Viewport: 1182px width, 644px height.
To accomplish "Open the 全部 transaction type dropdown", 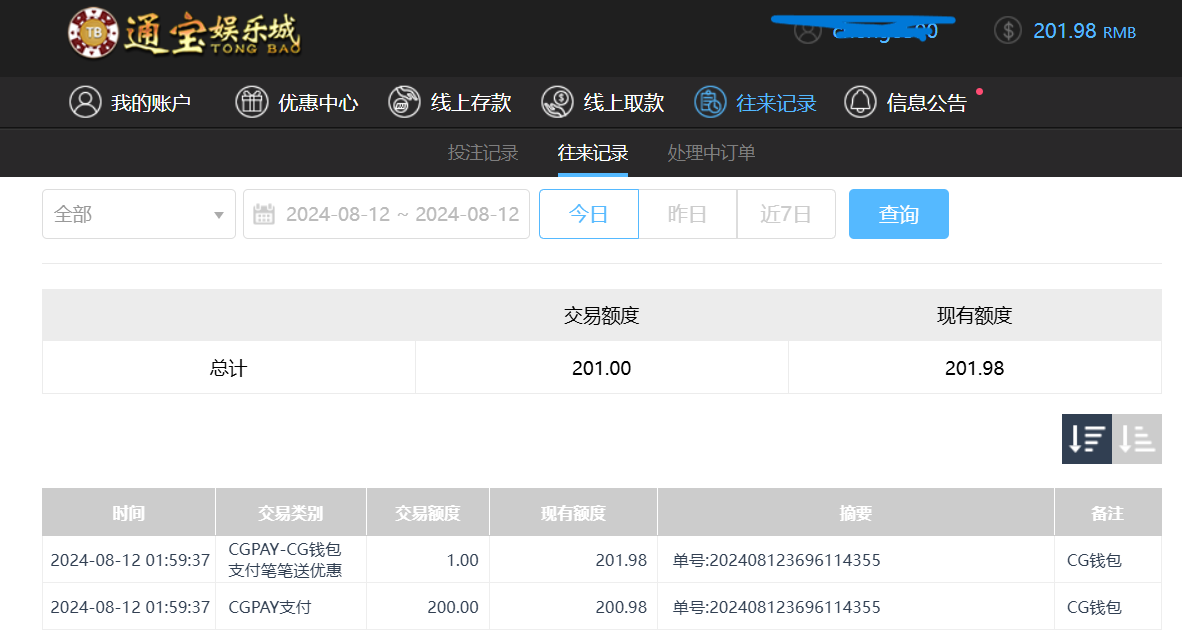I will [139, 214].
